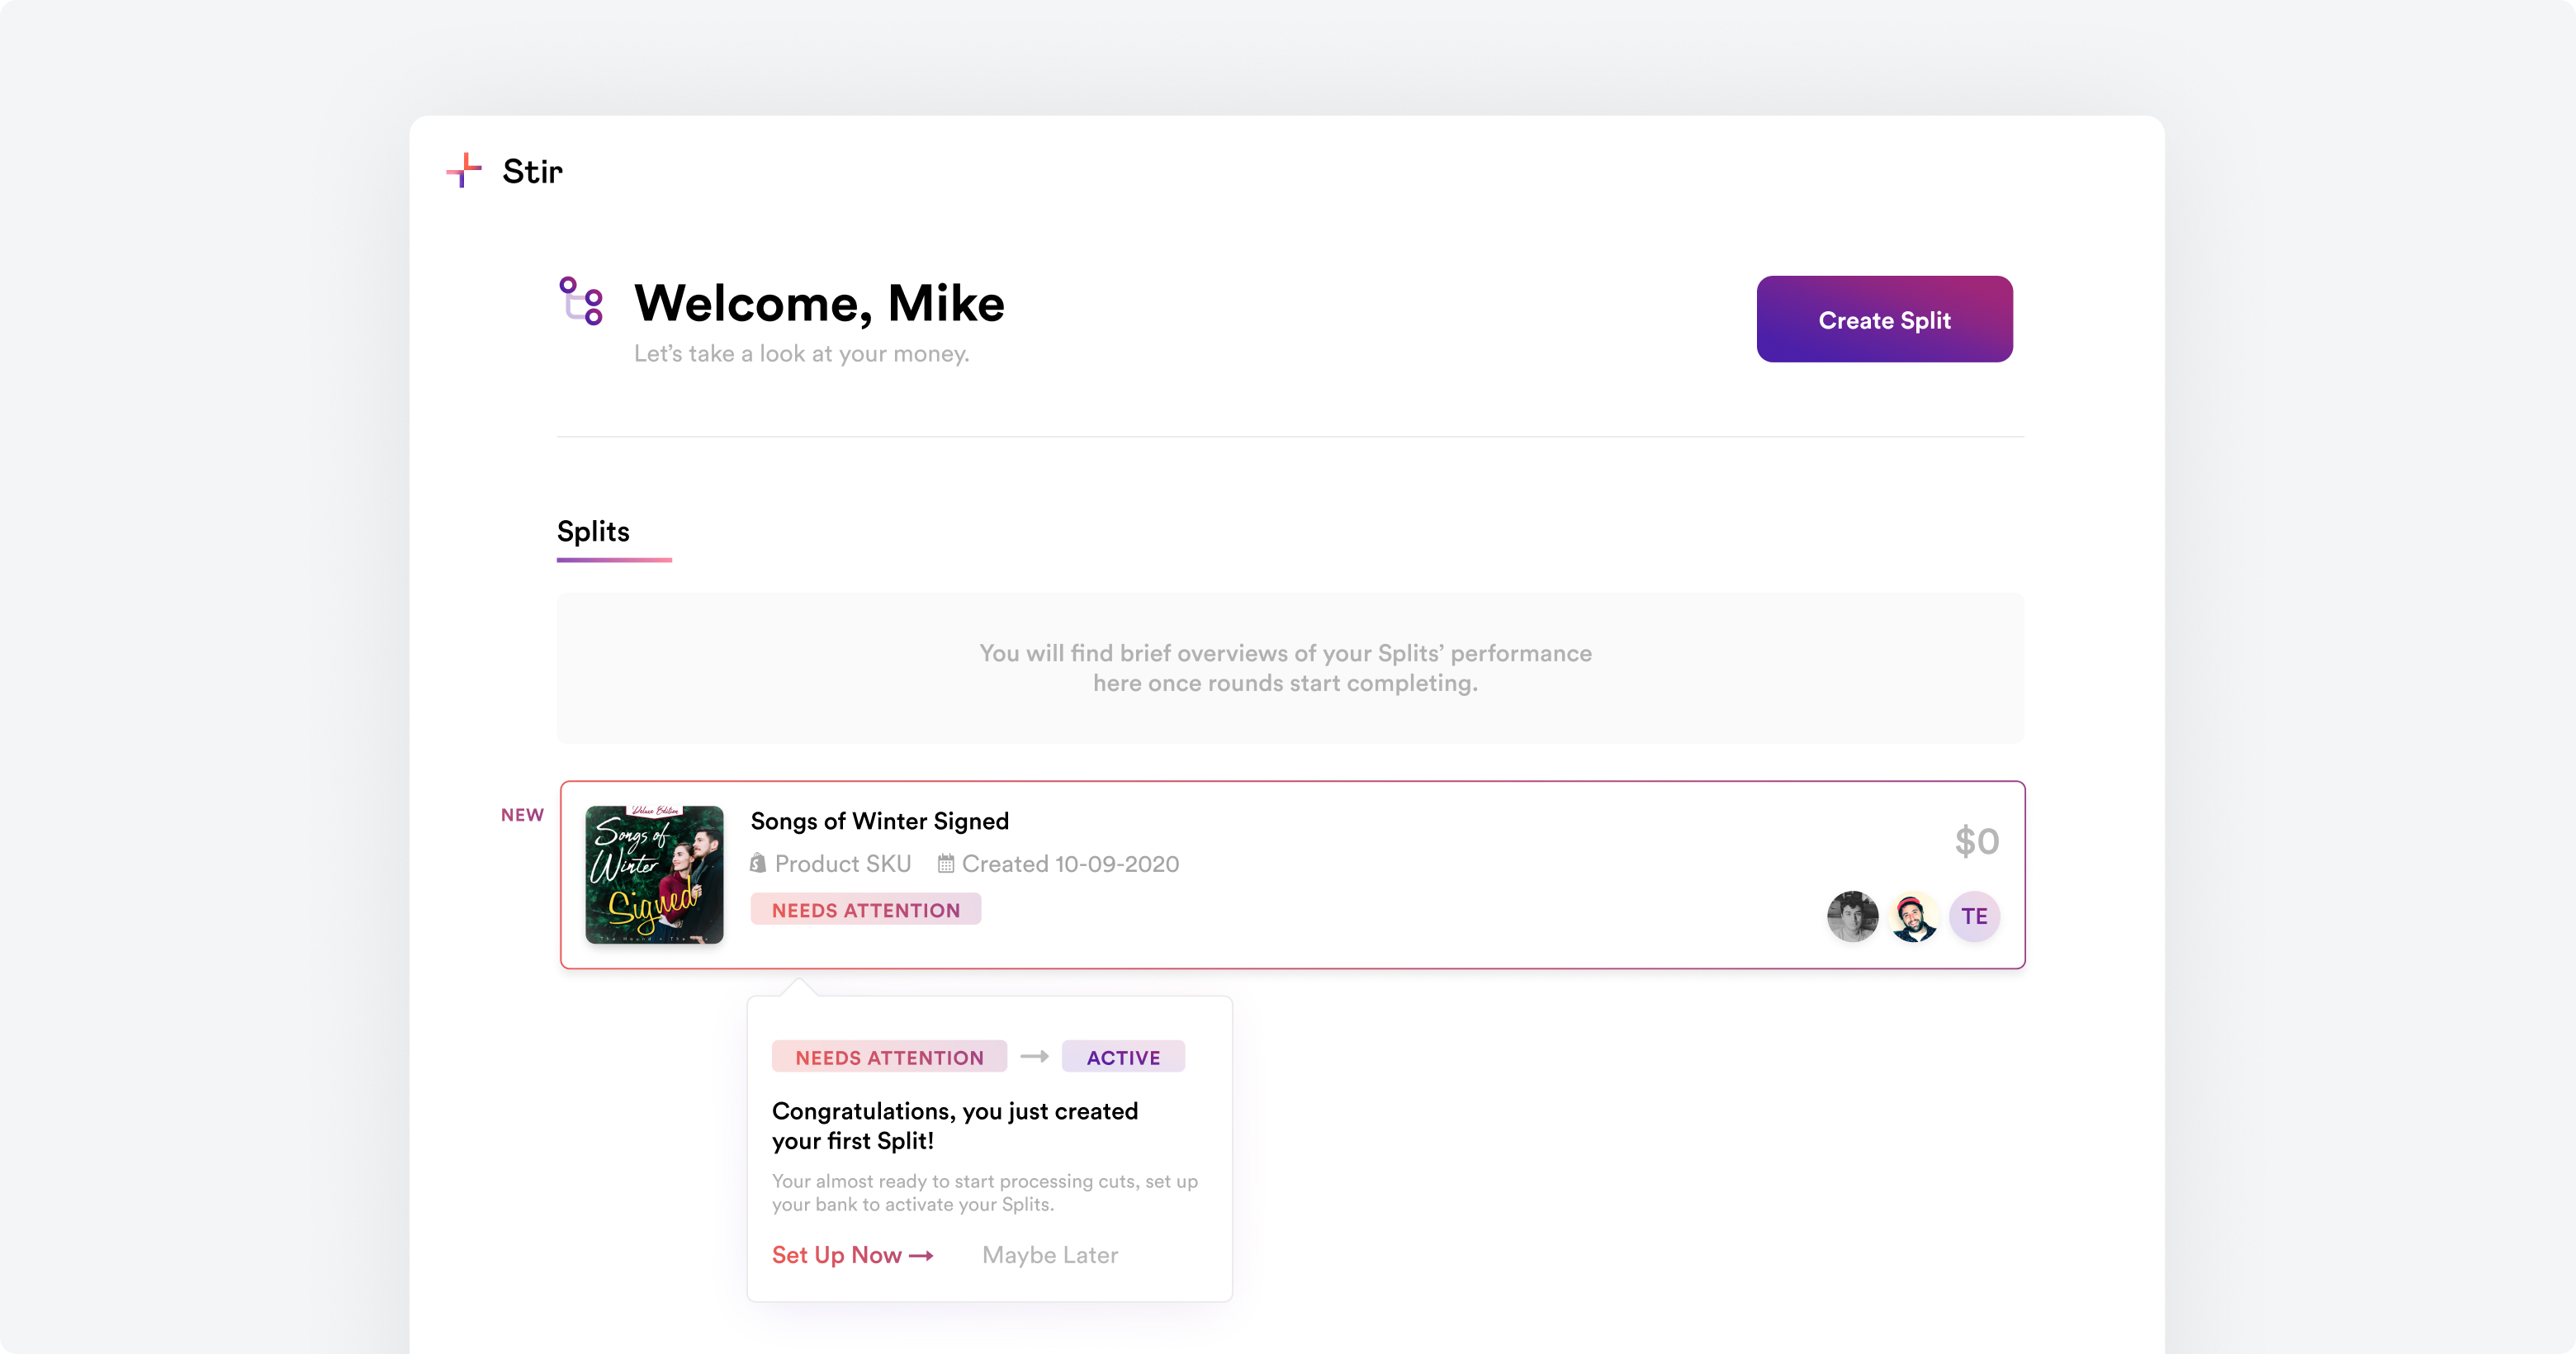Click the calendar icon next to Created date
Image resolution: width=2576 pixels, height=1354 pixels.
[946, 863]
